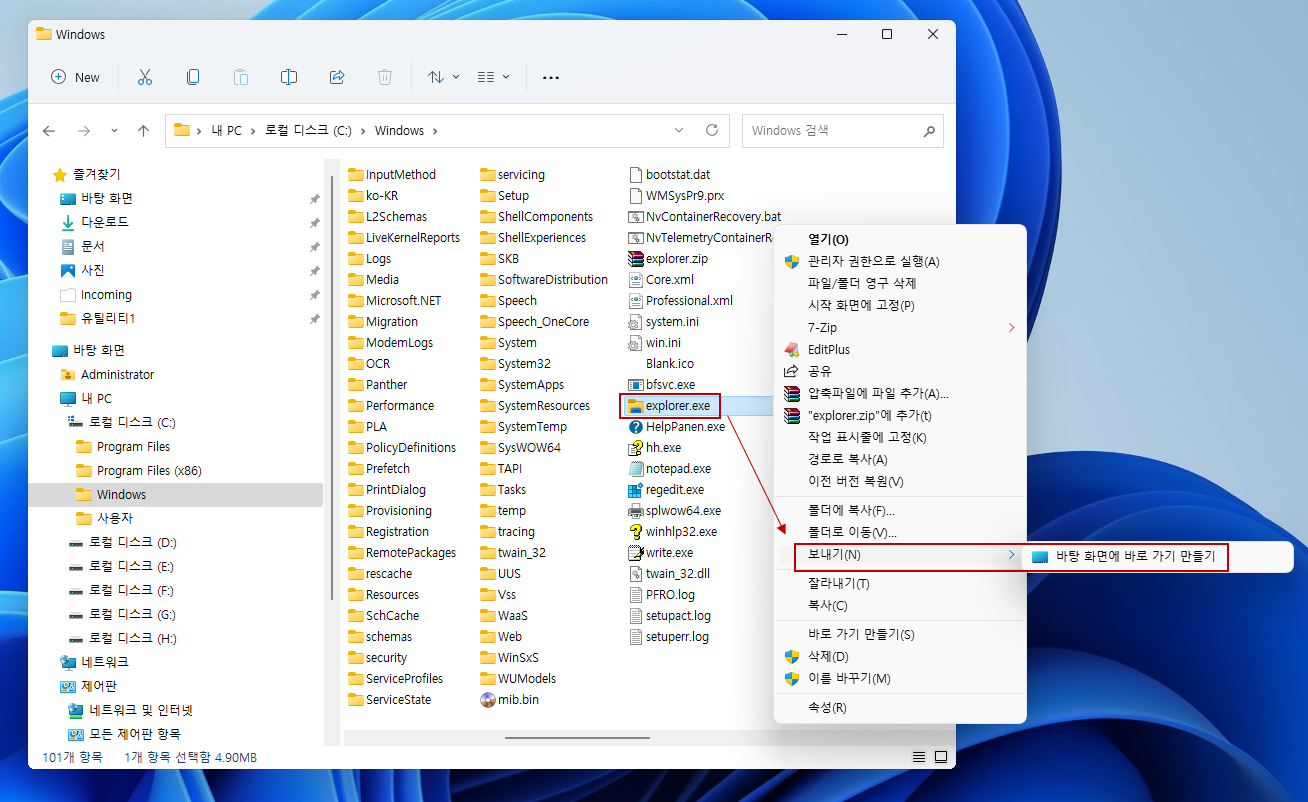Screen dimensions: 1308x802
Task: Select the System32 folder
Action: [515, 364]
